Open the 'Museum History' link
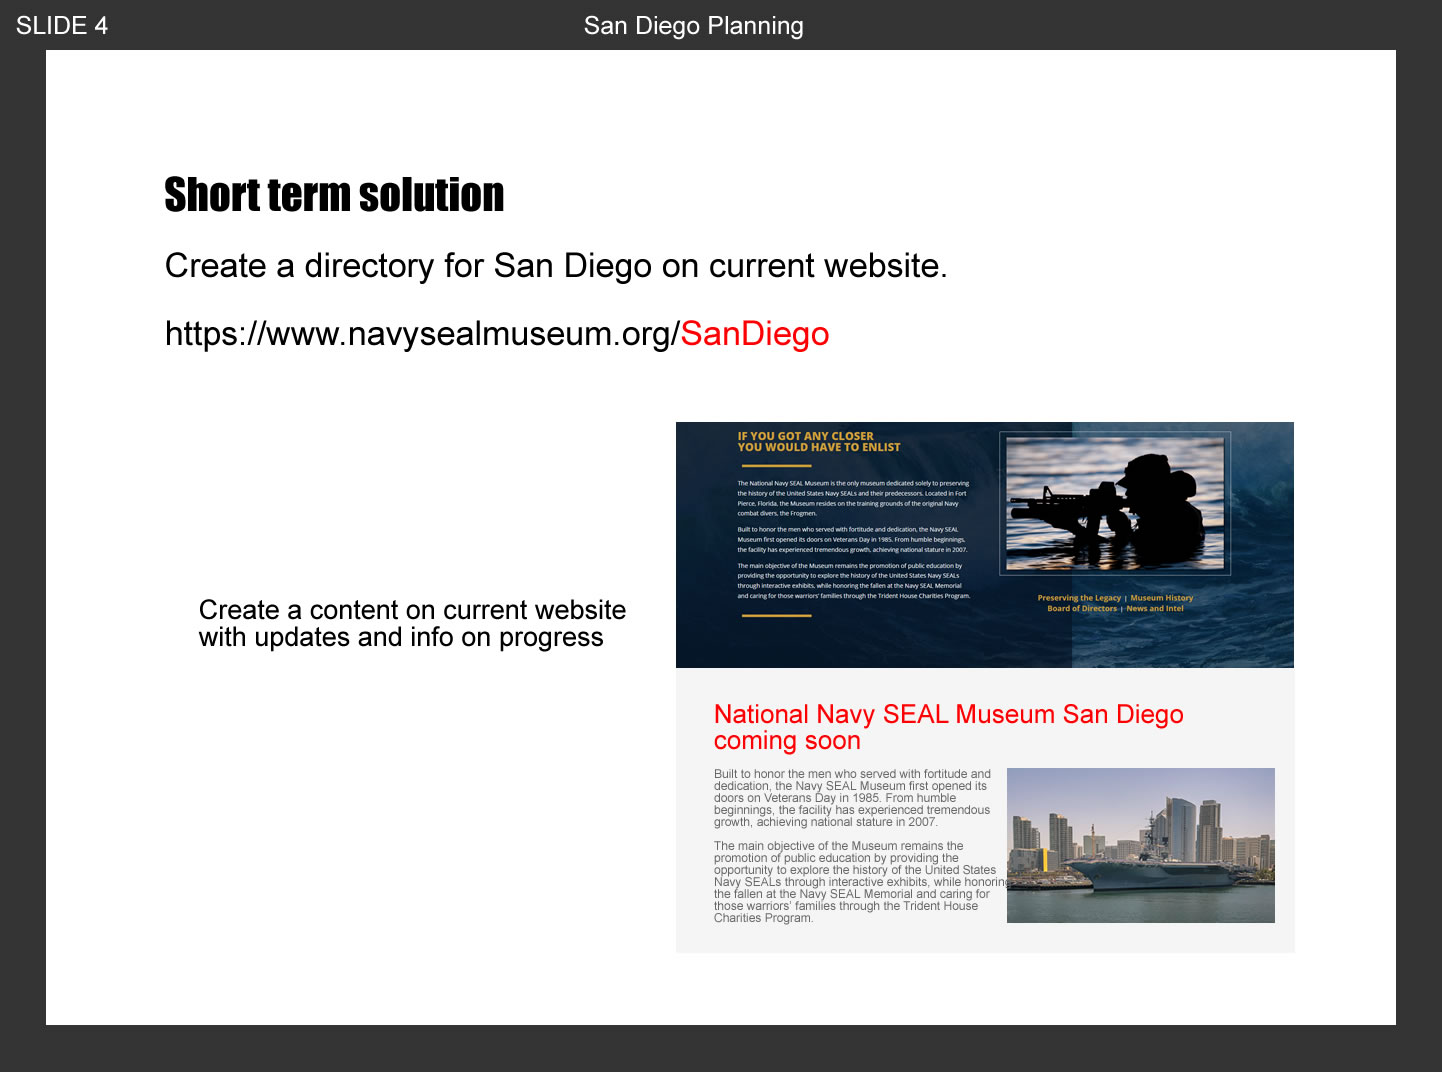The image size is (1442, 1072). [x=1161, y=598]
